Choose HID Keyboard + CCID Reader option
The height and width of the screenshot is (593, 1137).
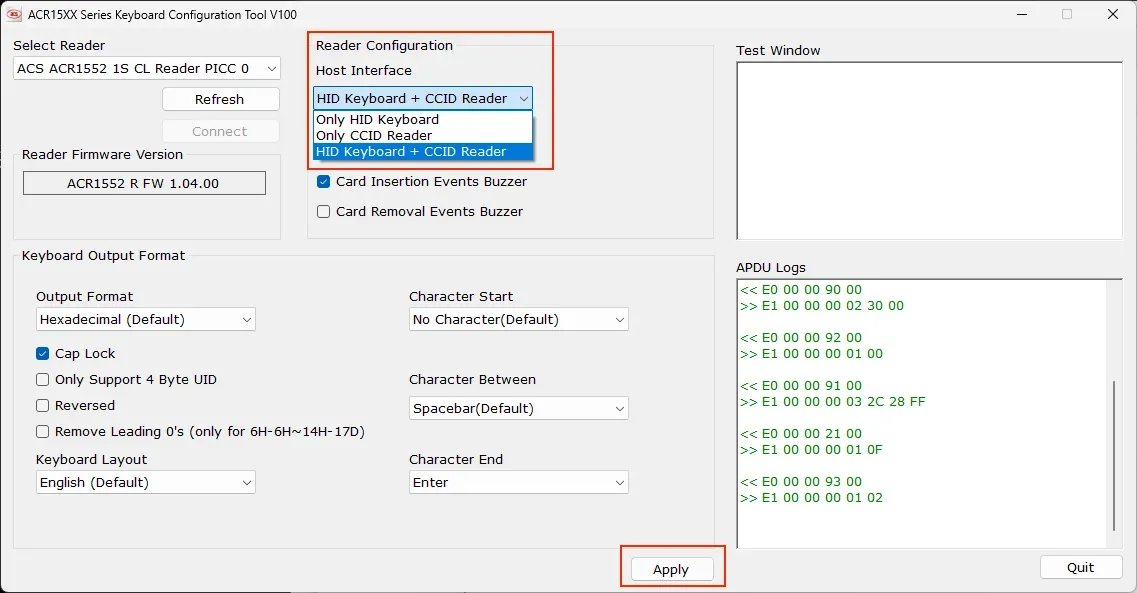tap(413, 151)
